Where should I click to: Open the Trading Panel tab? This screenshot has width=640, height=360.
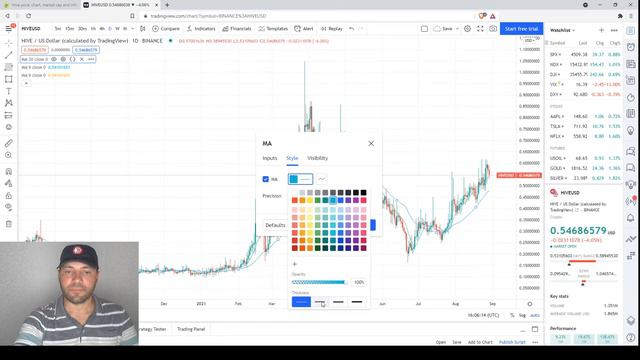191,329
